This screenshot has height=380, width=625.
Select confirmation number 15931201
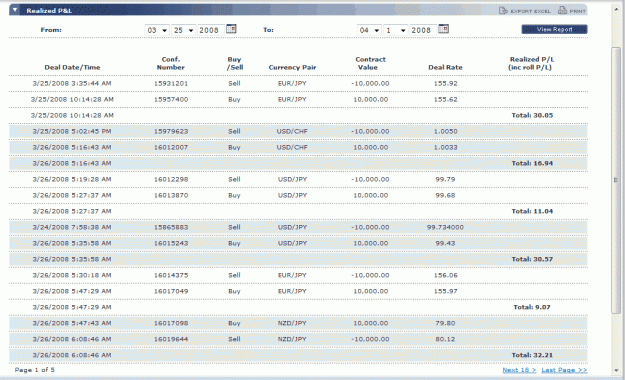click(x=171, y=83)
